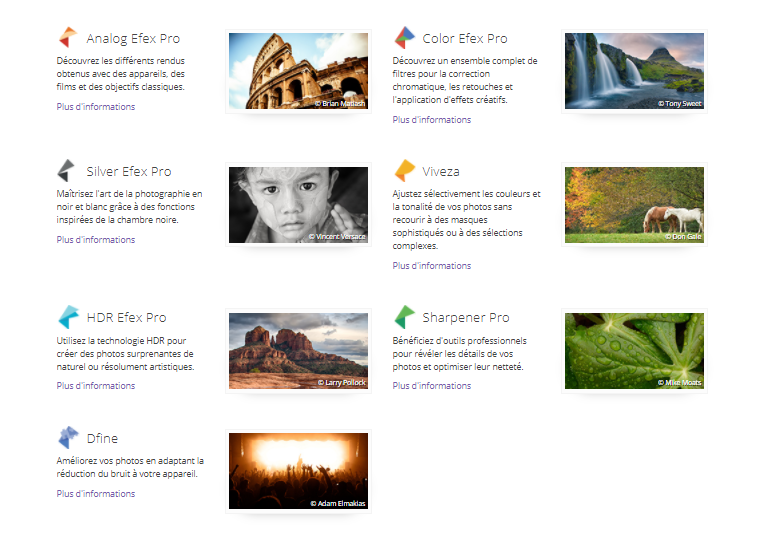Image resolution: width=770 pixels, height=548 pixels.
Task: Click the Silver Efex Pro logo icon
Action: click(x=67, y=171)
